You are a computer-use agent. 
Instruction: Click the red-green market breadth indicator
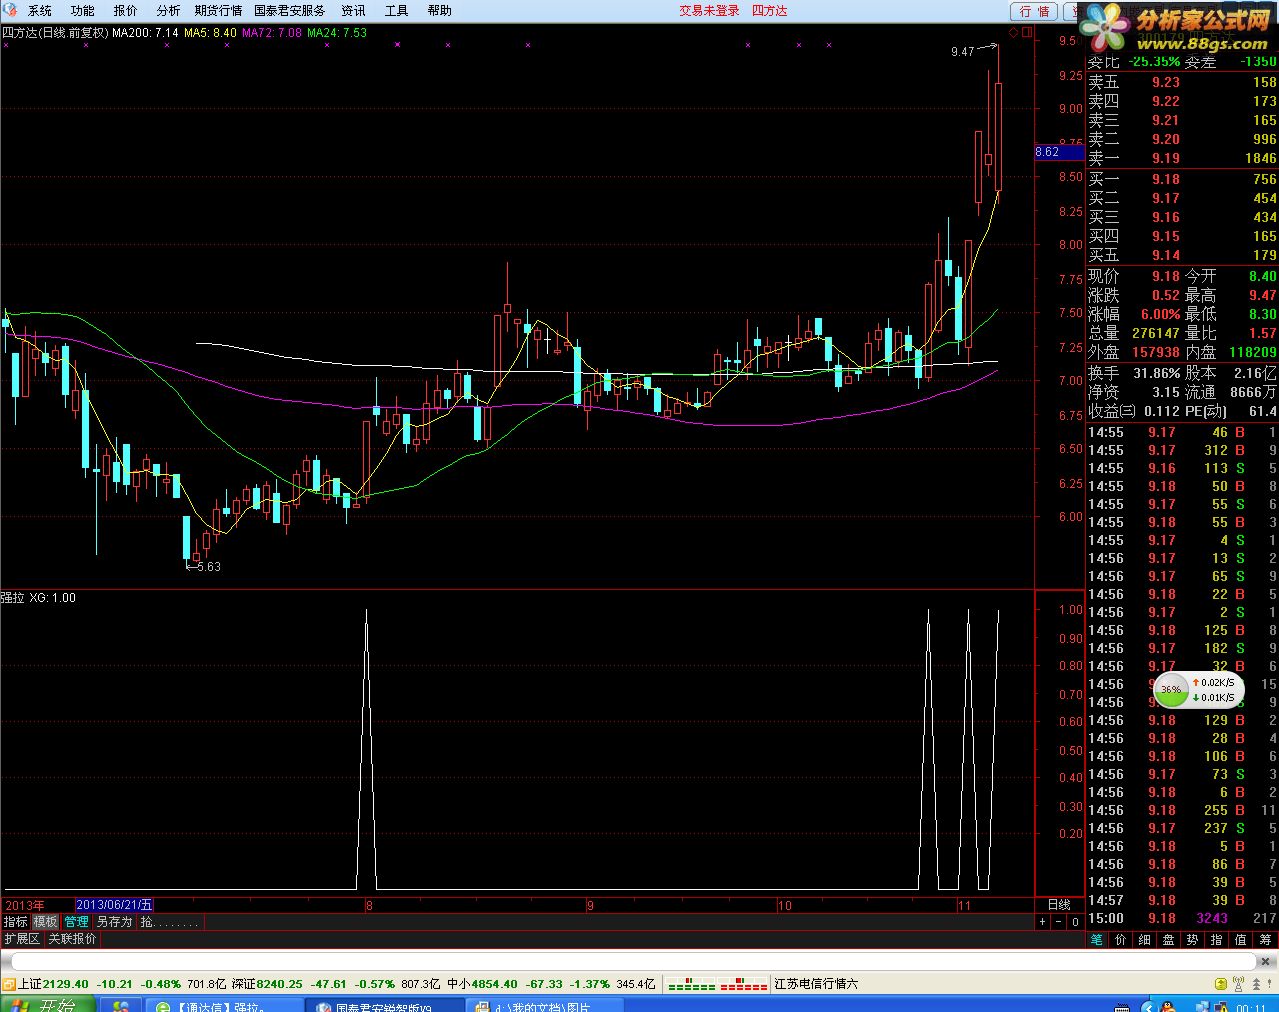717,984
